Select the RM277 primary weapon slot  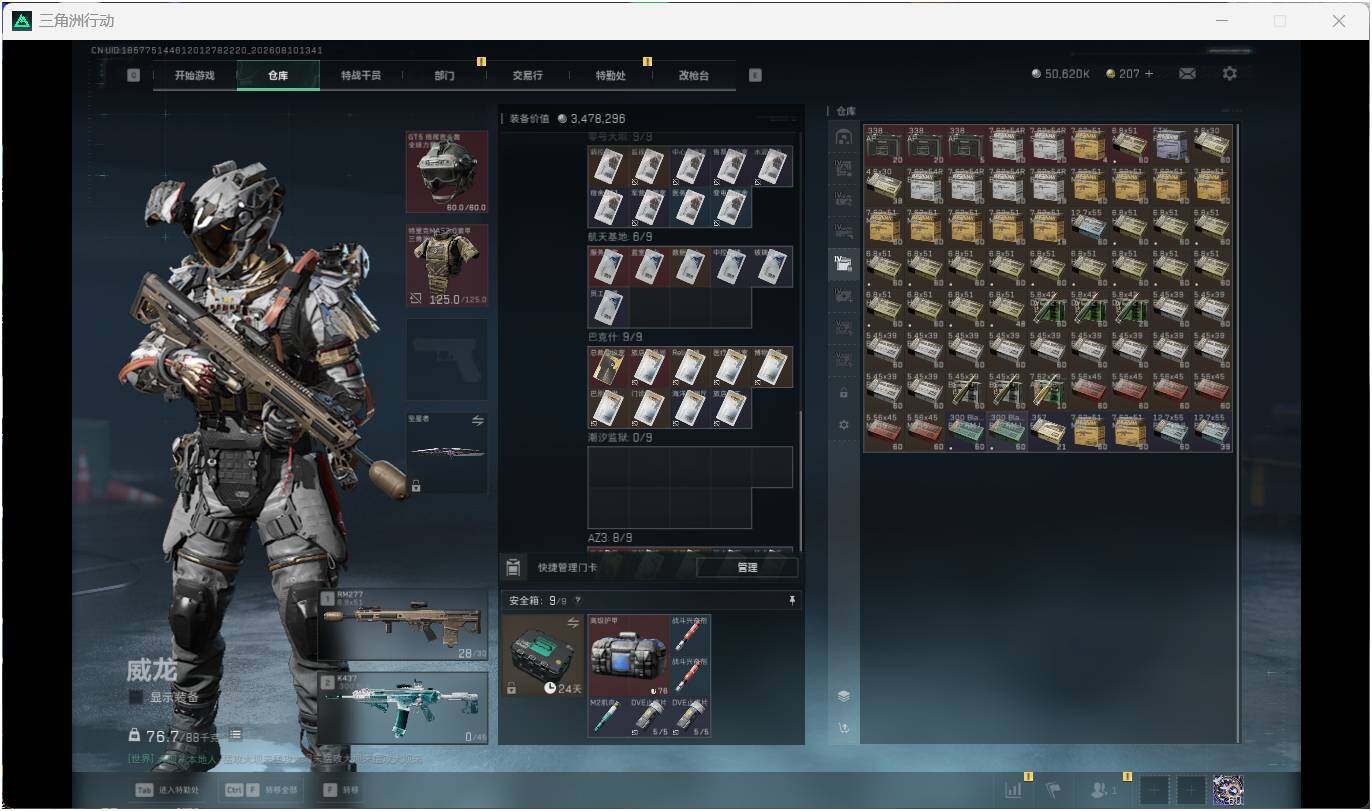tap(403, 625)
